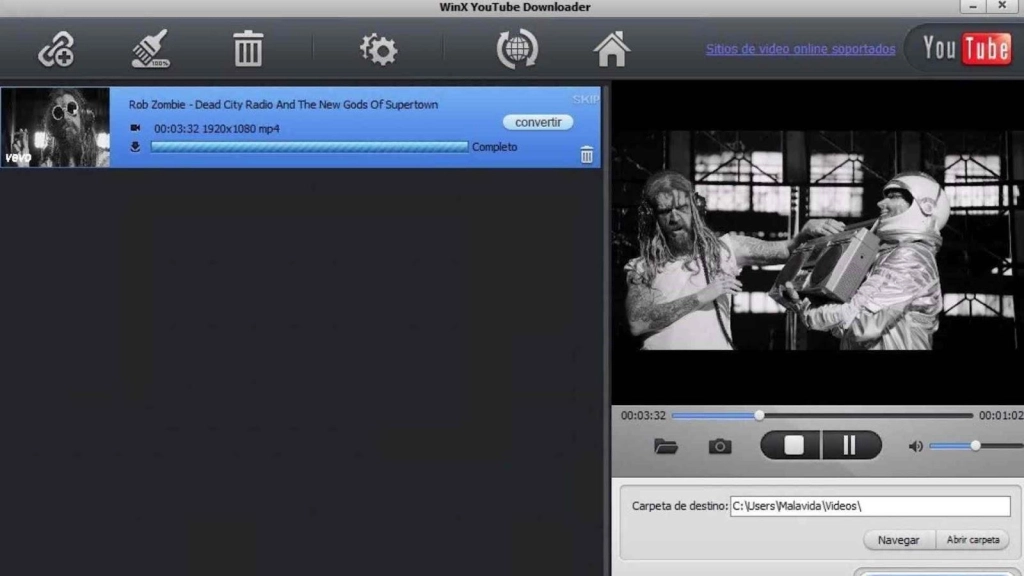Click the download progress bar marked Completo
Image resolution: width=1024 pixels, height=576 pixels.
pos(309,147)
